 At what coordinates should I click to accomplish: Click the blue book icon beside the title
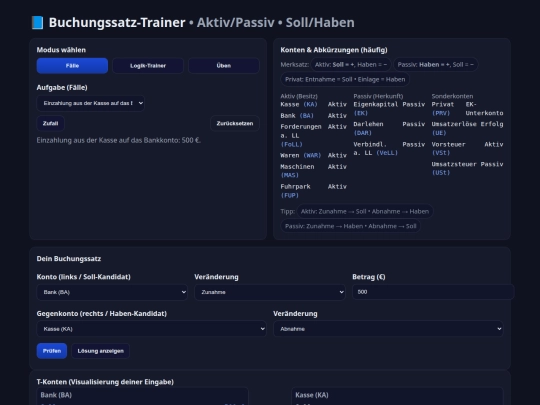(38, 23)
